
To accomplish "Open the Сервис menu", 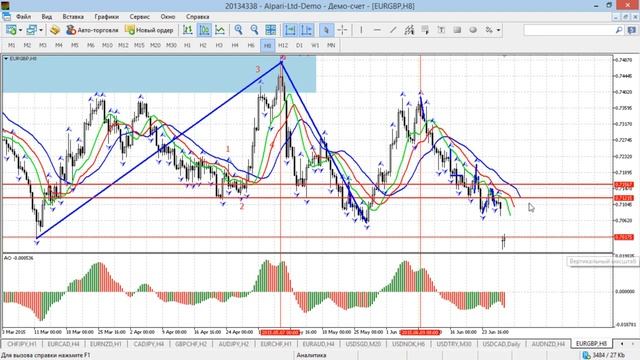I will (x=140, y=17).
